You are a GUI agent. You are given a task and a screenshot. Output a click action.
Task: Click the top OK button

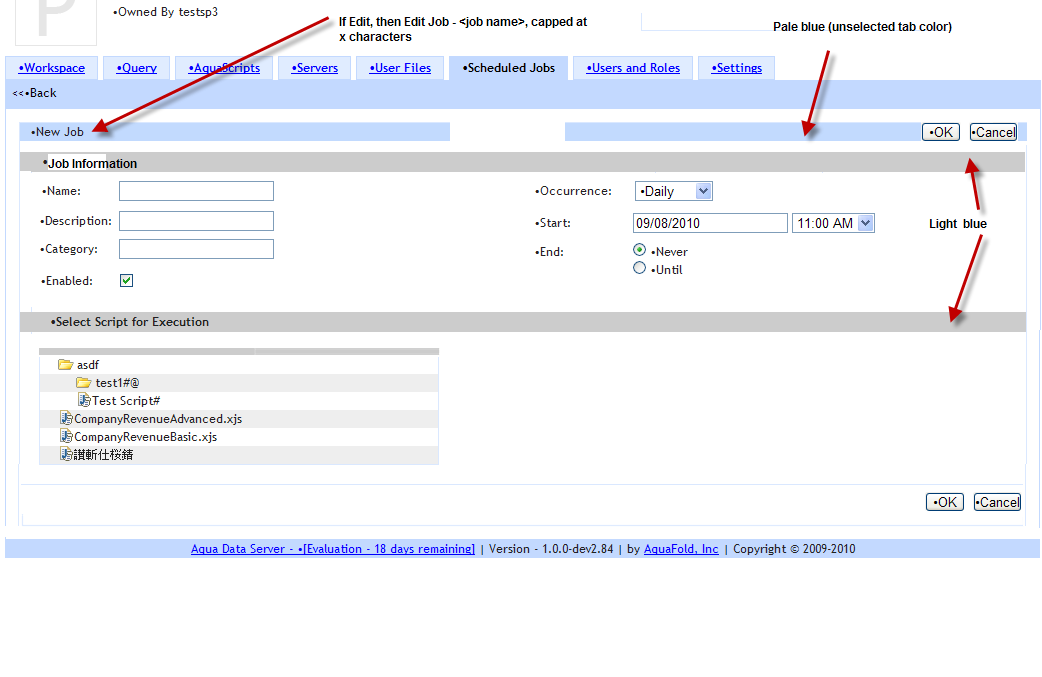point(941,132)
